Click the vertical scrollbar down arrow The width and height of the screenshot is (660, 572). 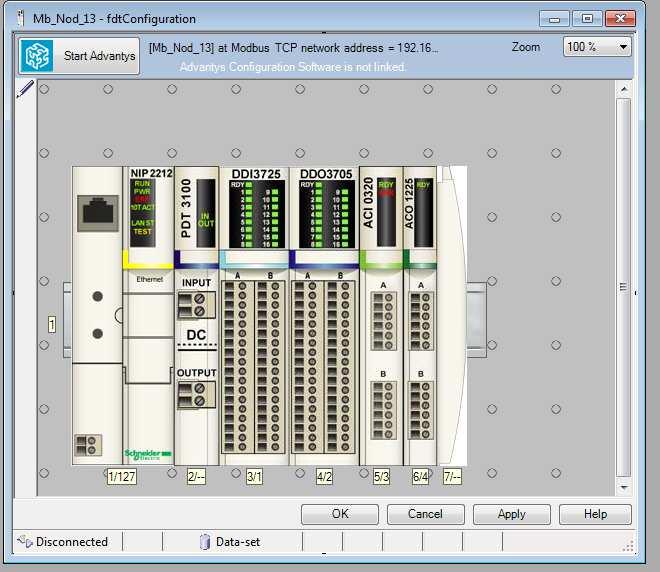pyautogui.click(x=624, y=487)
